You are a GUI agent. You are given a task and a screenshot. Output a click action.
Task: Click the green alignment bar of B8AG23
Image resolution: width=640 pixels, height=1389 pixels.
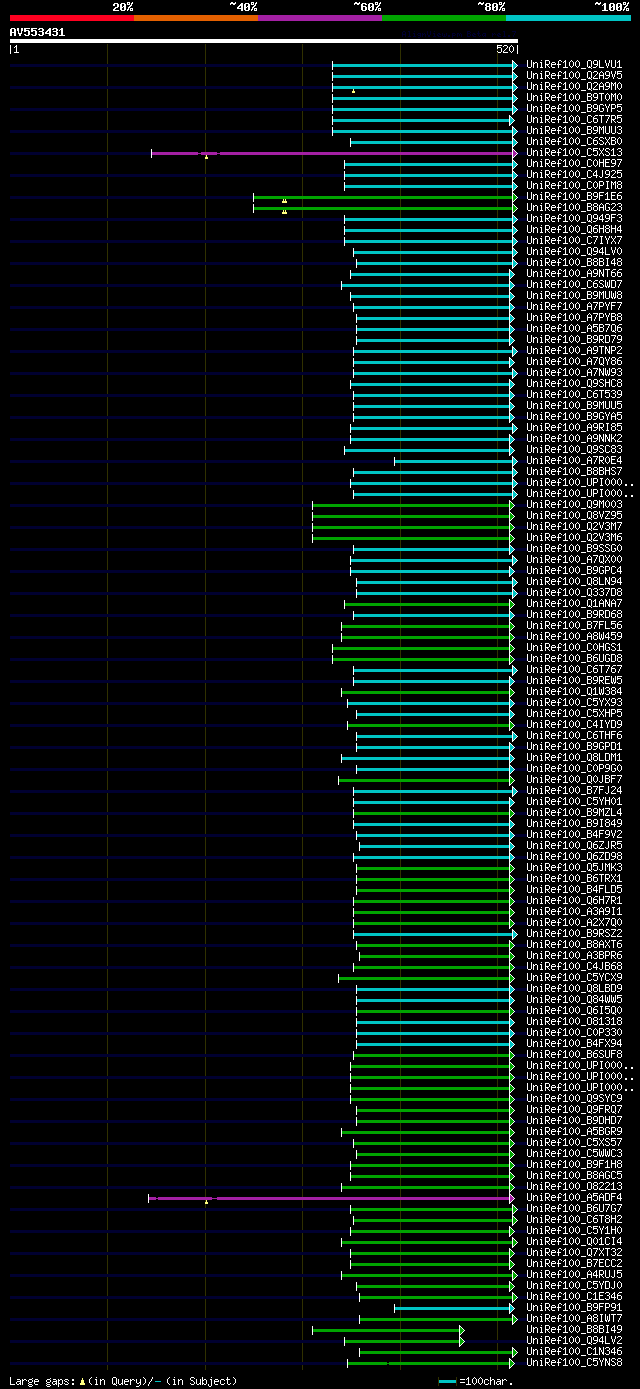(x=384, y=208)
